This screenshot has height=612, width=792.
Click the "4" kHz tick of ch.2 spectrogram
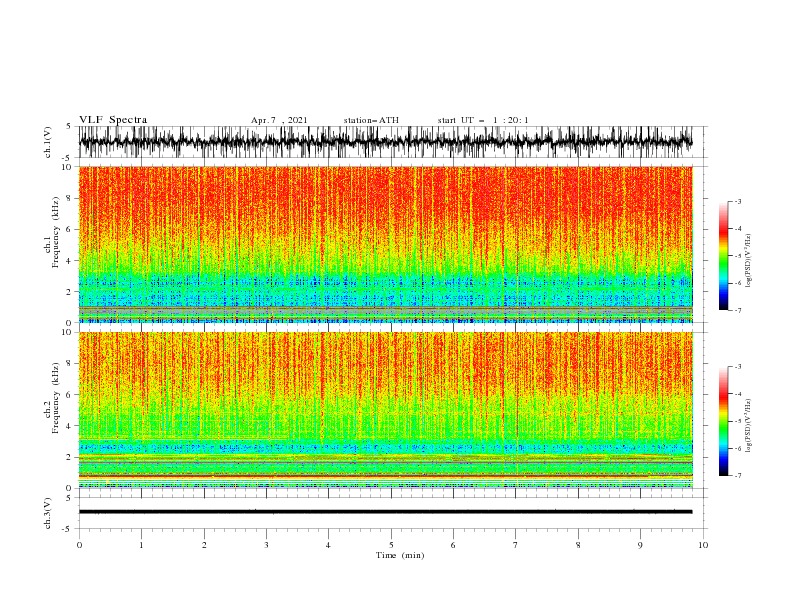pyautogui.click(x=70, y=426)
